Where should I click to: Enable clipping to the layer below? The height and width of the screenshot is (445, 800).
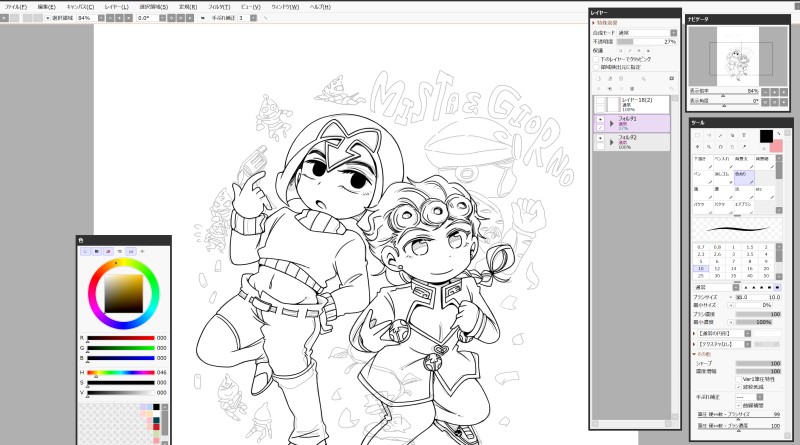coord(596,59)
